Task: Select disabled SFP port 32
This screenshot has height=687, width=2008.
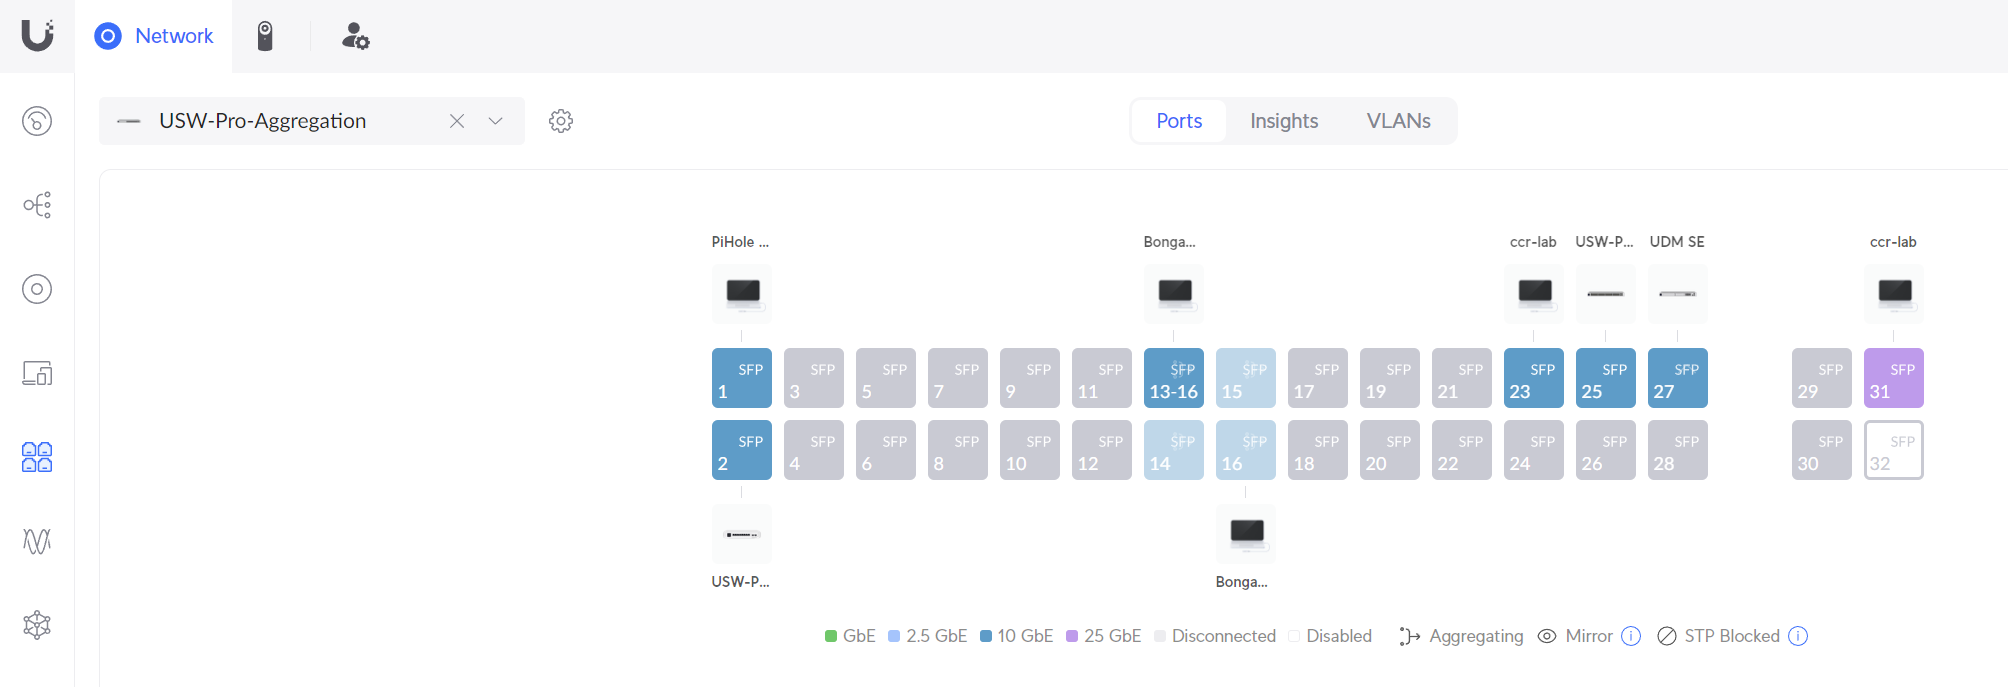Action: point(1893,450)
